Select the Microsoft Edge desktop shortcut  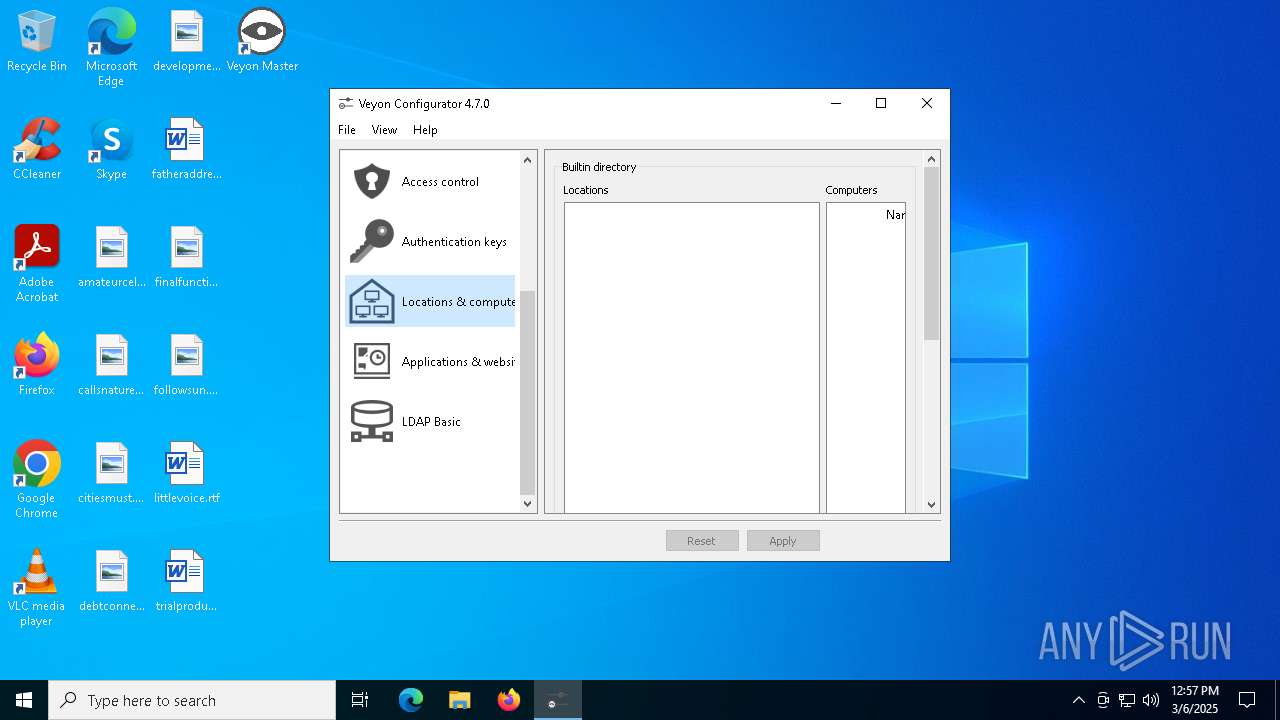111,48
